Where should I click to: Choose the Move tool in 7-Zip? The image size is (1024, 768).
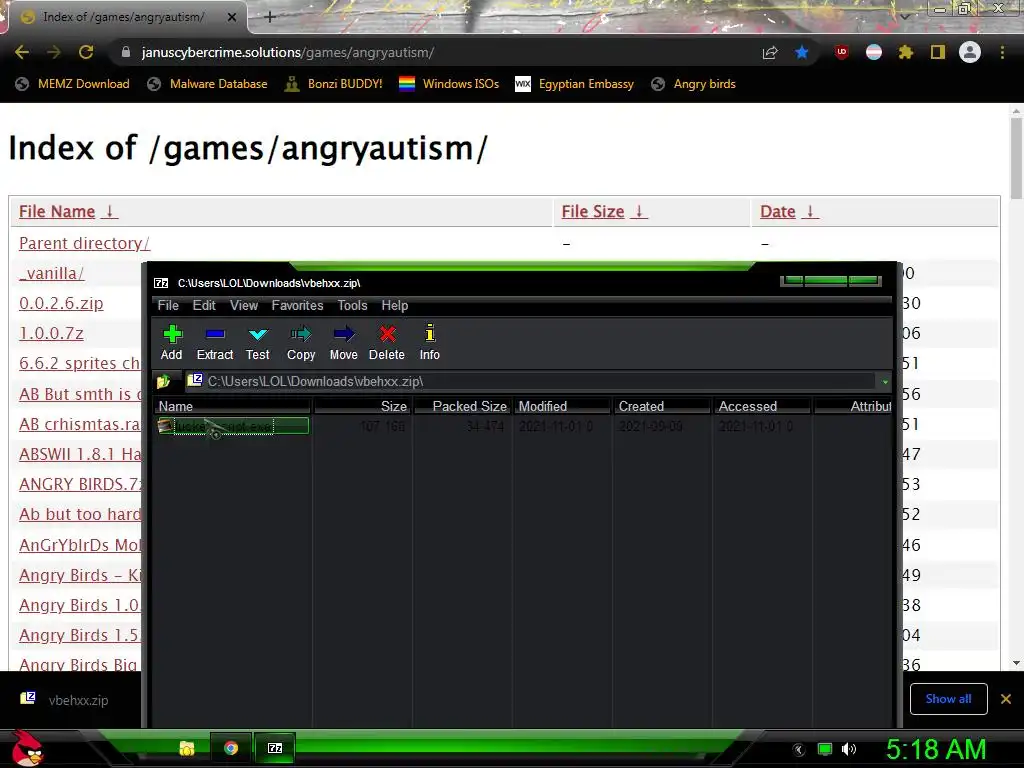344,343
